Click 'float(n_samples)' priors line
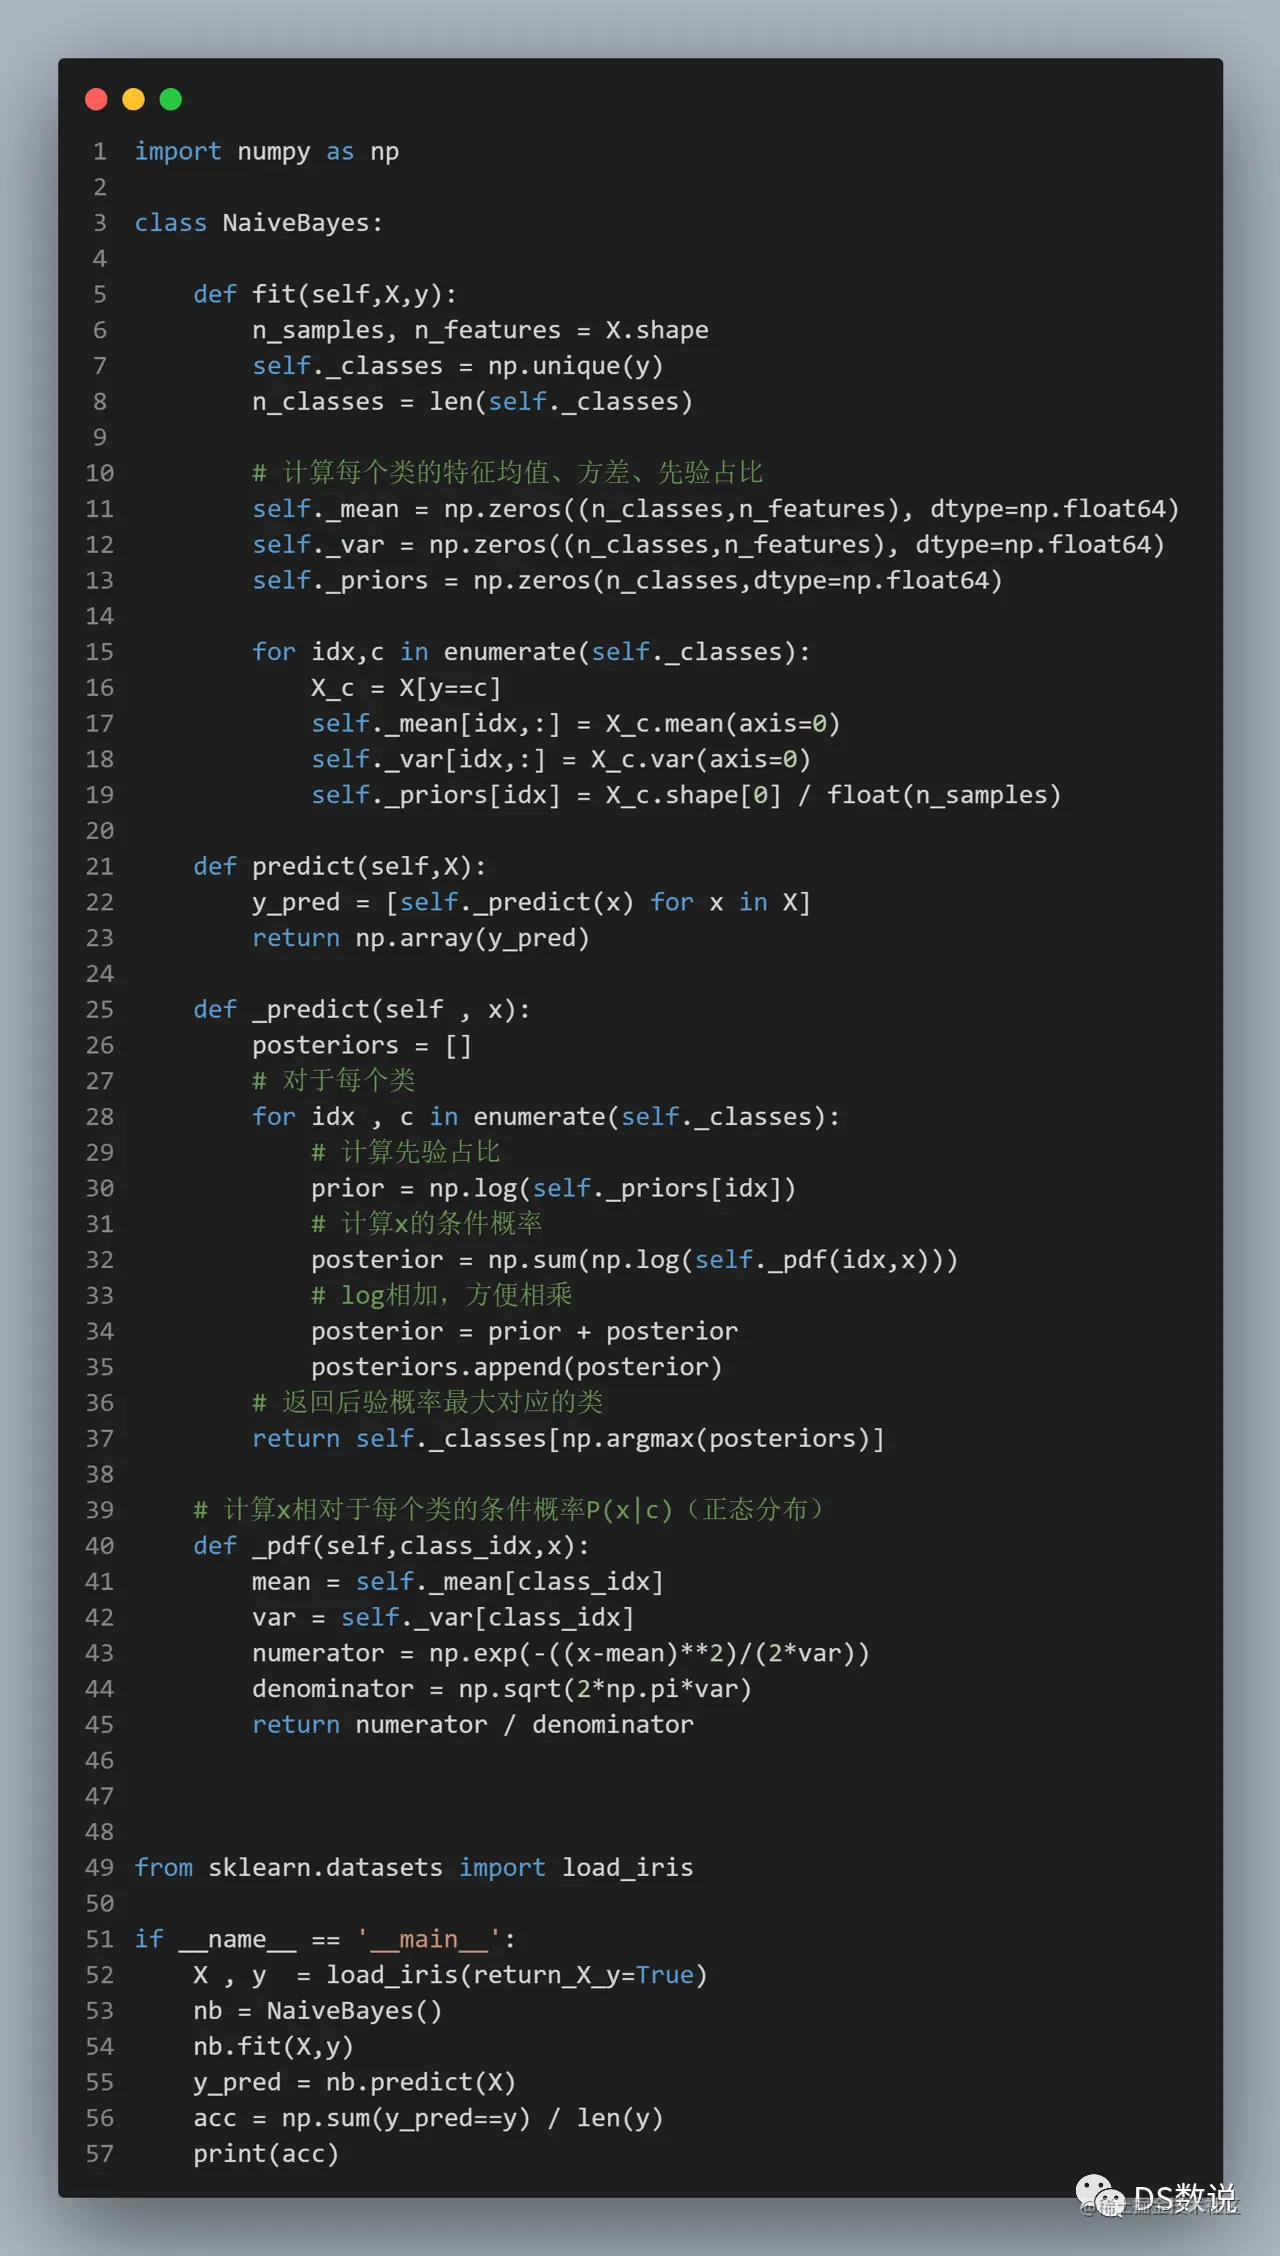The width and height of the screenshot is (1280, 2256). [x=686, y=795]
